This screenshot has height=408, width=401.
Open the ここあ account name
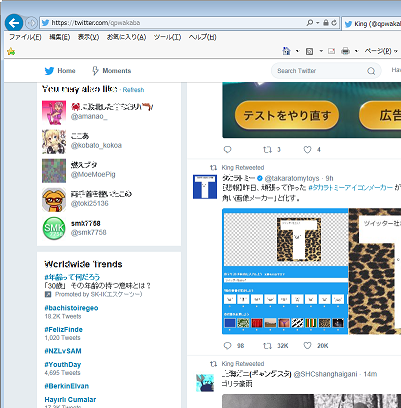(x=80, y=136)
